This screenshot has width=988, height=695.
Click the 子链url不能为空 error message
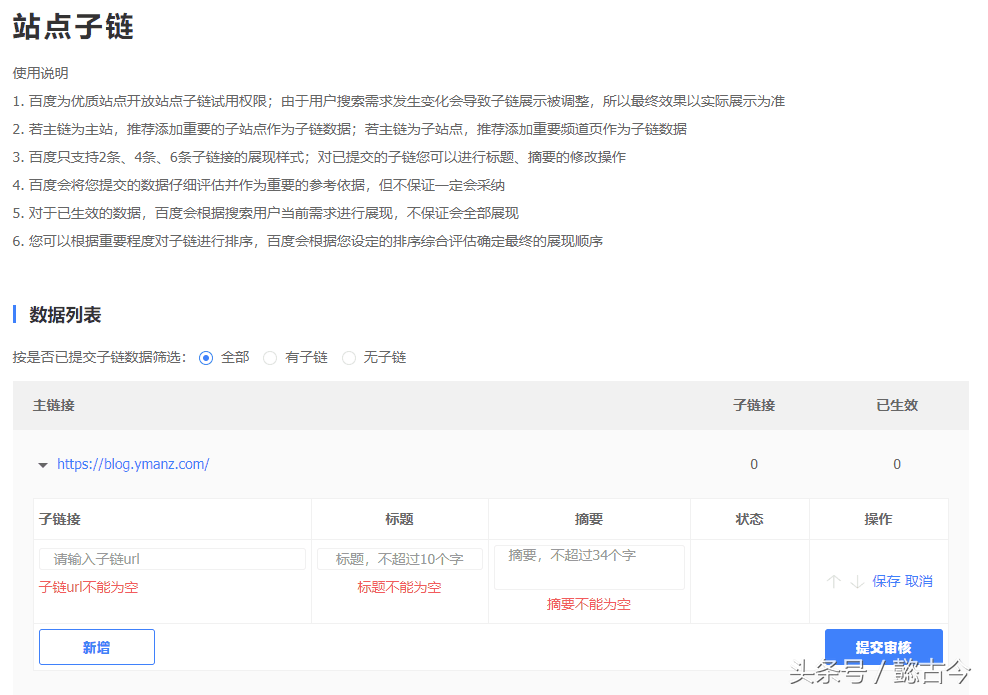pyautogui.click(x=88, y=587)
